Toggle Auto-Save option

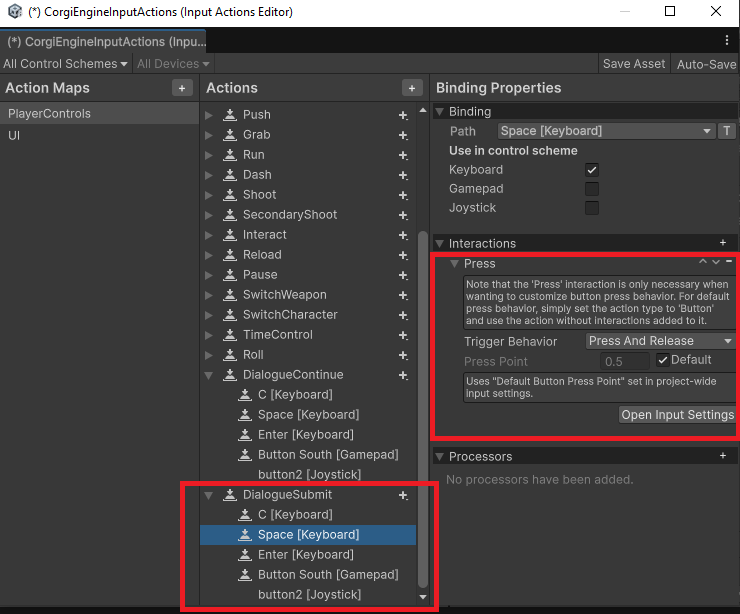tap(706, 64)
